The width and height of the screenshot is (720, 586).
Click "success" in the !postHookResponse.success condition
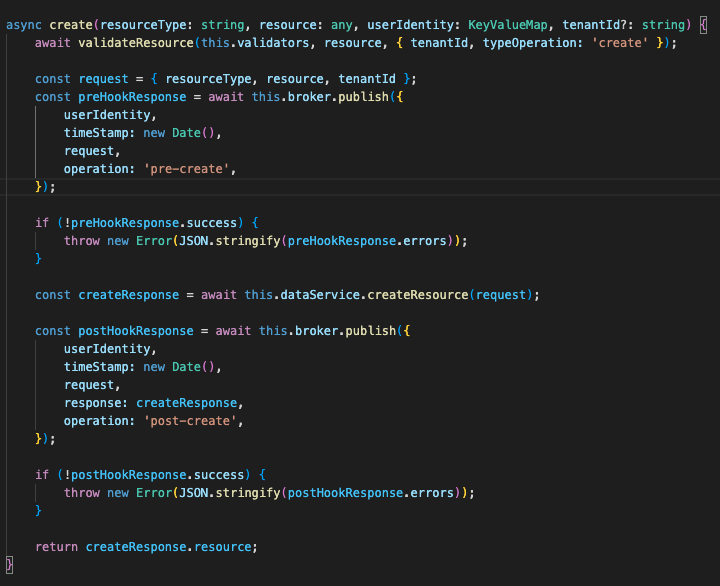click(219, 475)
